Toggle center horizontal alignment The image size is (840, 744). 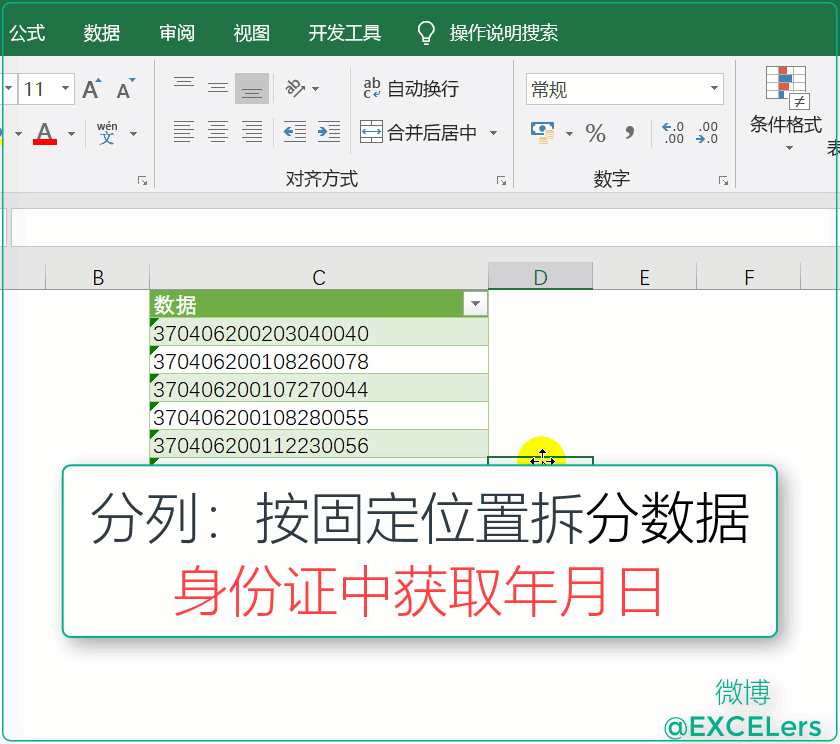218,132
